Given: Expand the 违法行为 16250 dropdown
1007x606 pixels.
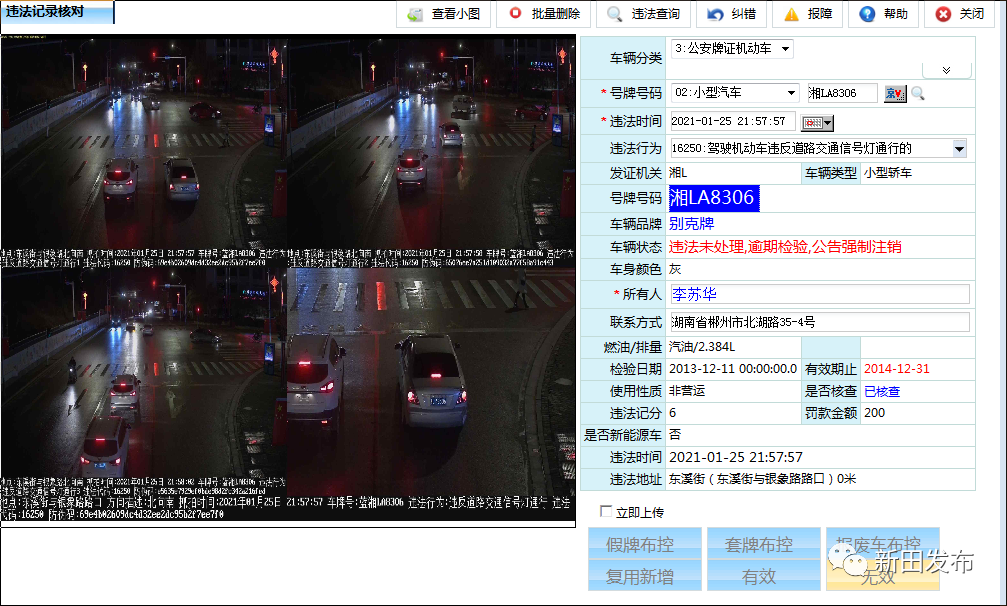Looking at the screenshot, I should [x=959, y=149].
